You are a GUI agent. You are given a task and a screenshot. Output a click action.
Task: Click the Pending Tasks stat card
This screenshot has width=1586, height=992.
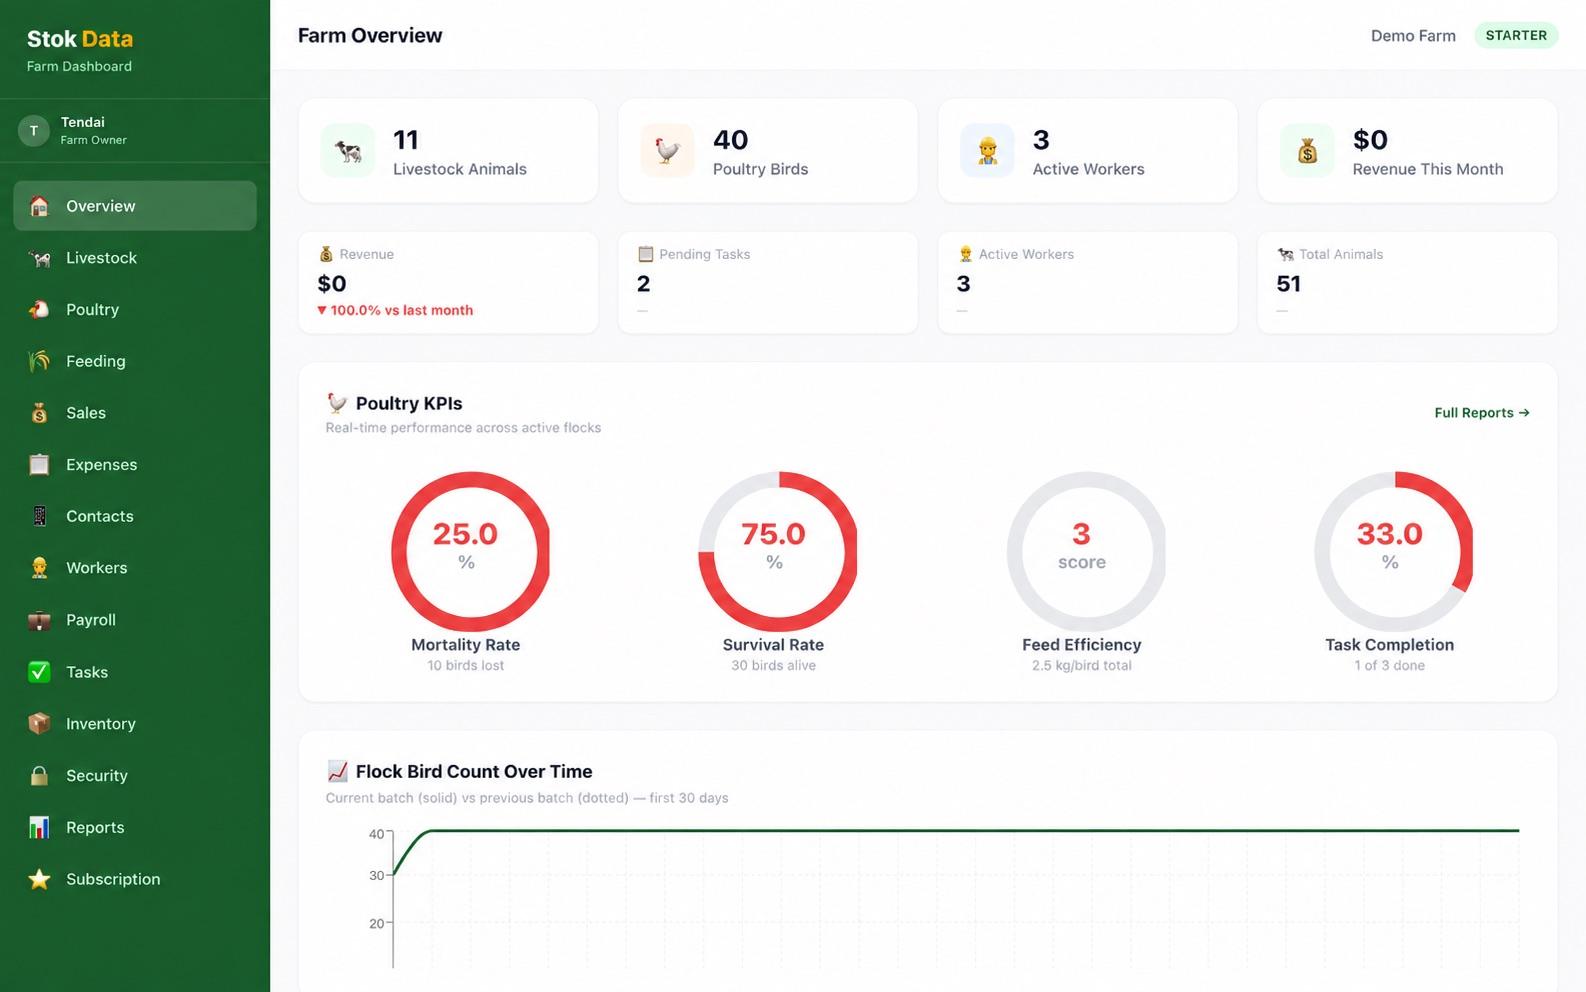click(768, 283)
